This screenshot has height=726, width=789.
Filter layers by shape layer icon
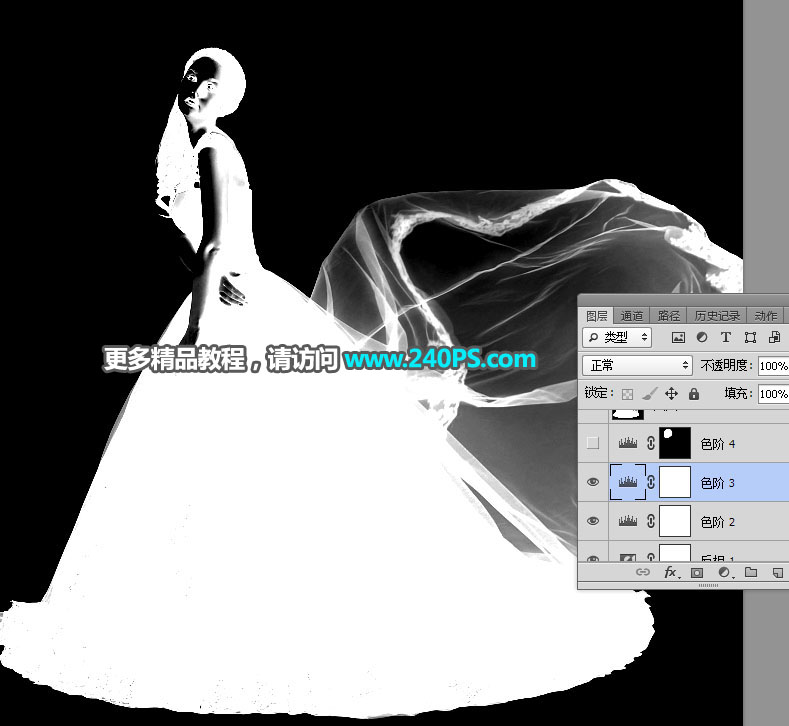(750, 338)
